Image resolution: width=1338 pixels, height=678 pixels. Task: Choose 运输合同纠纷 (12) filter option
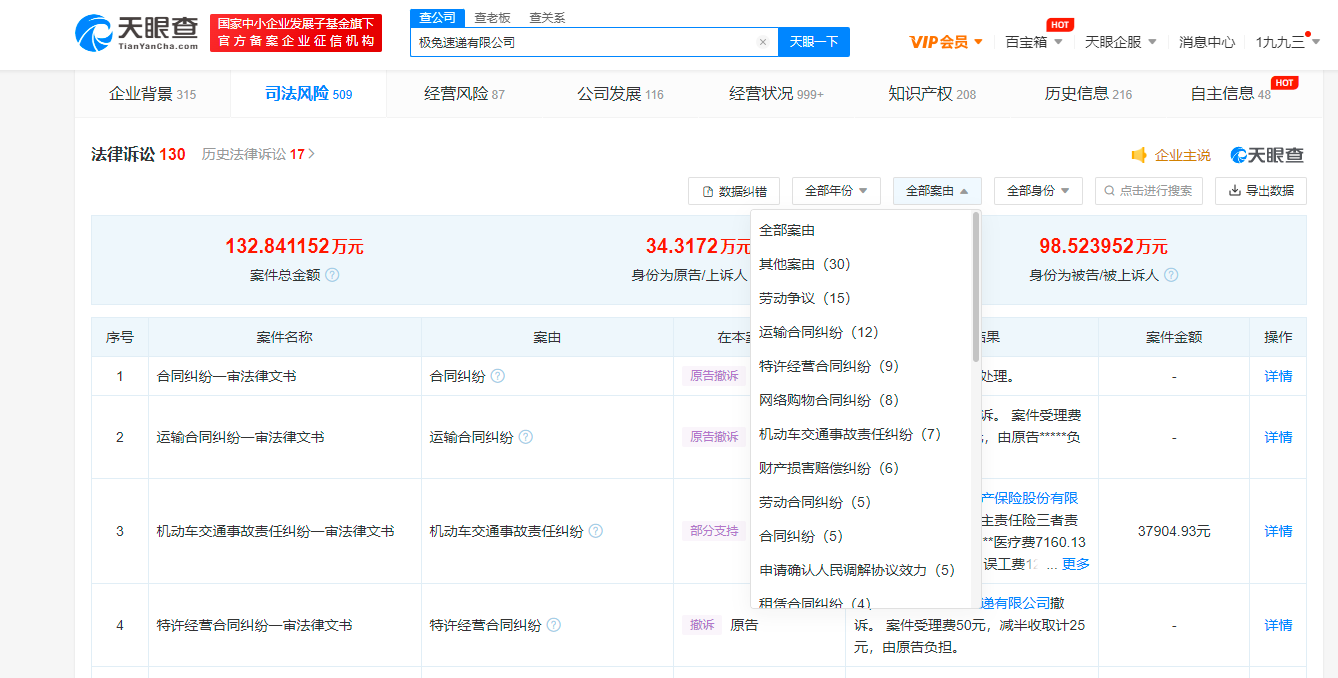pos(818,332)
